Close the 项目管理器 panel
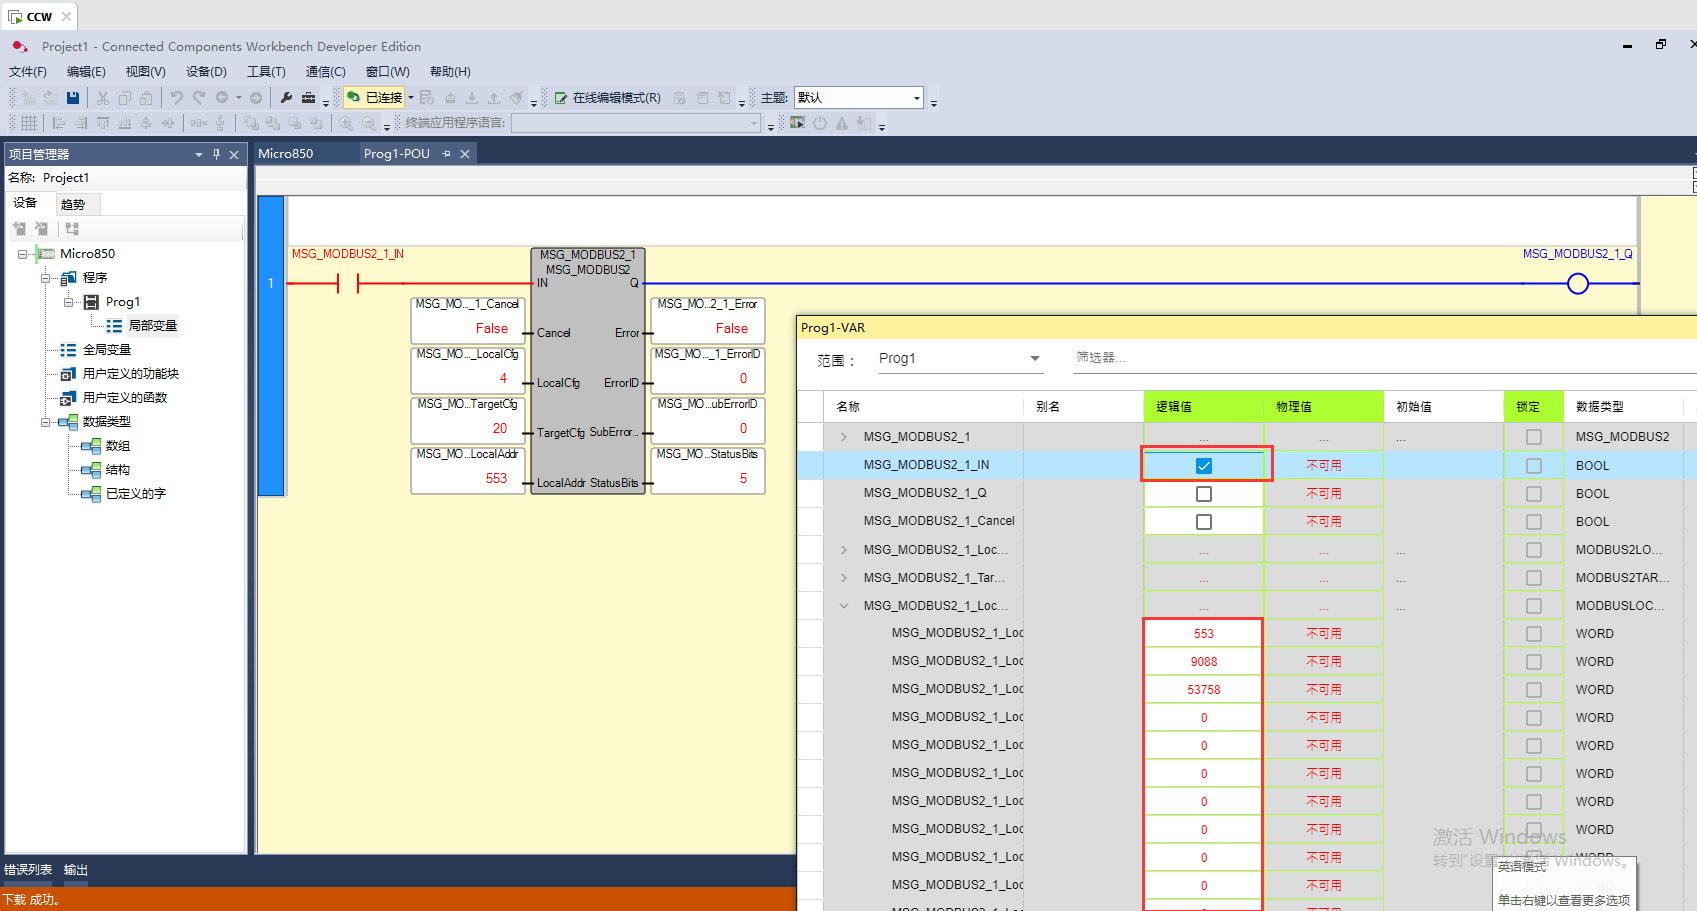1697x911 pixels. point(234,154)
